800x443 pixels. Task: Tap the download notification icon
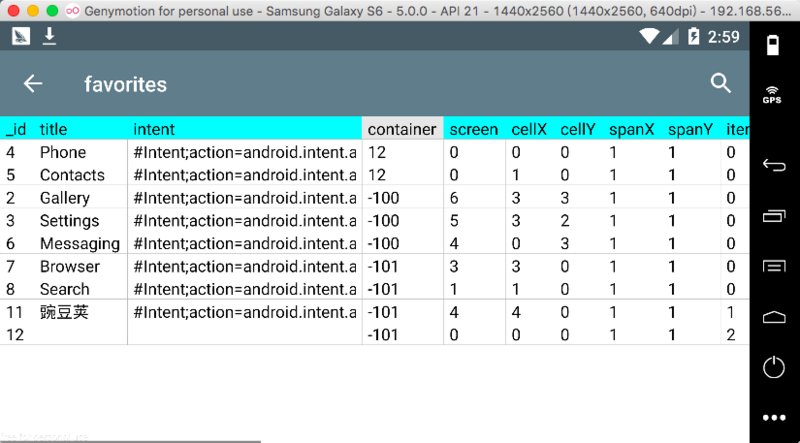49,36
